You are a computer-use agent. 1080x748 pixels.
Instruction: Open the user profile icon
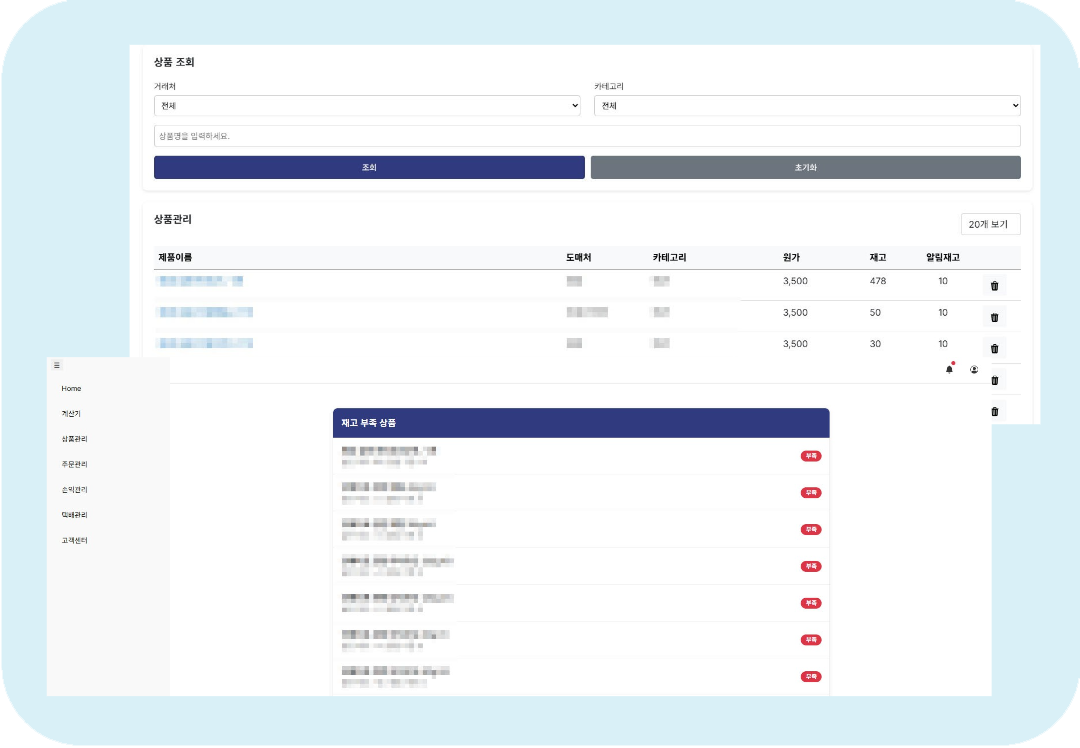pos(974,370)
